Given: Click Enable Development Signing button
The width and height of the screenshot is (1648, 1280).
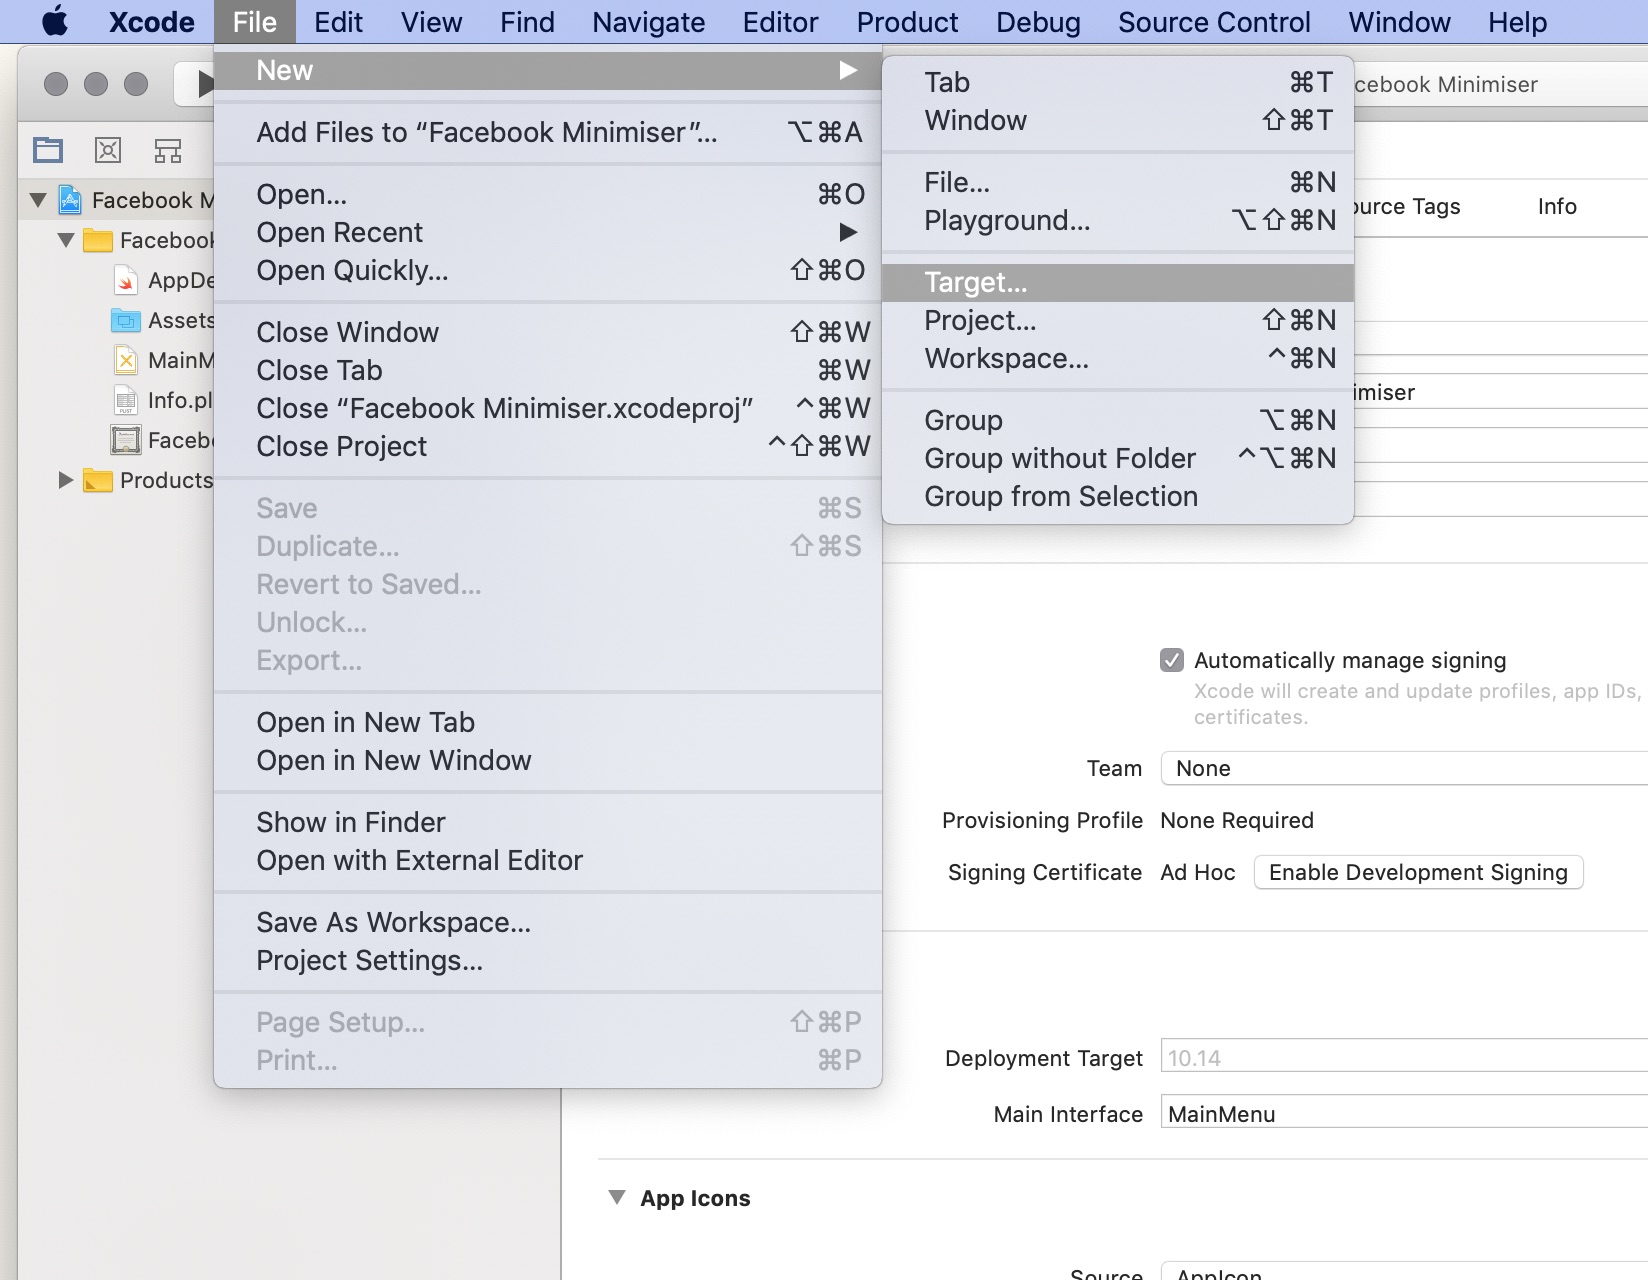Looking at the screenshot, I should (1418, 872).
